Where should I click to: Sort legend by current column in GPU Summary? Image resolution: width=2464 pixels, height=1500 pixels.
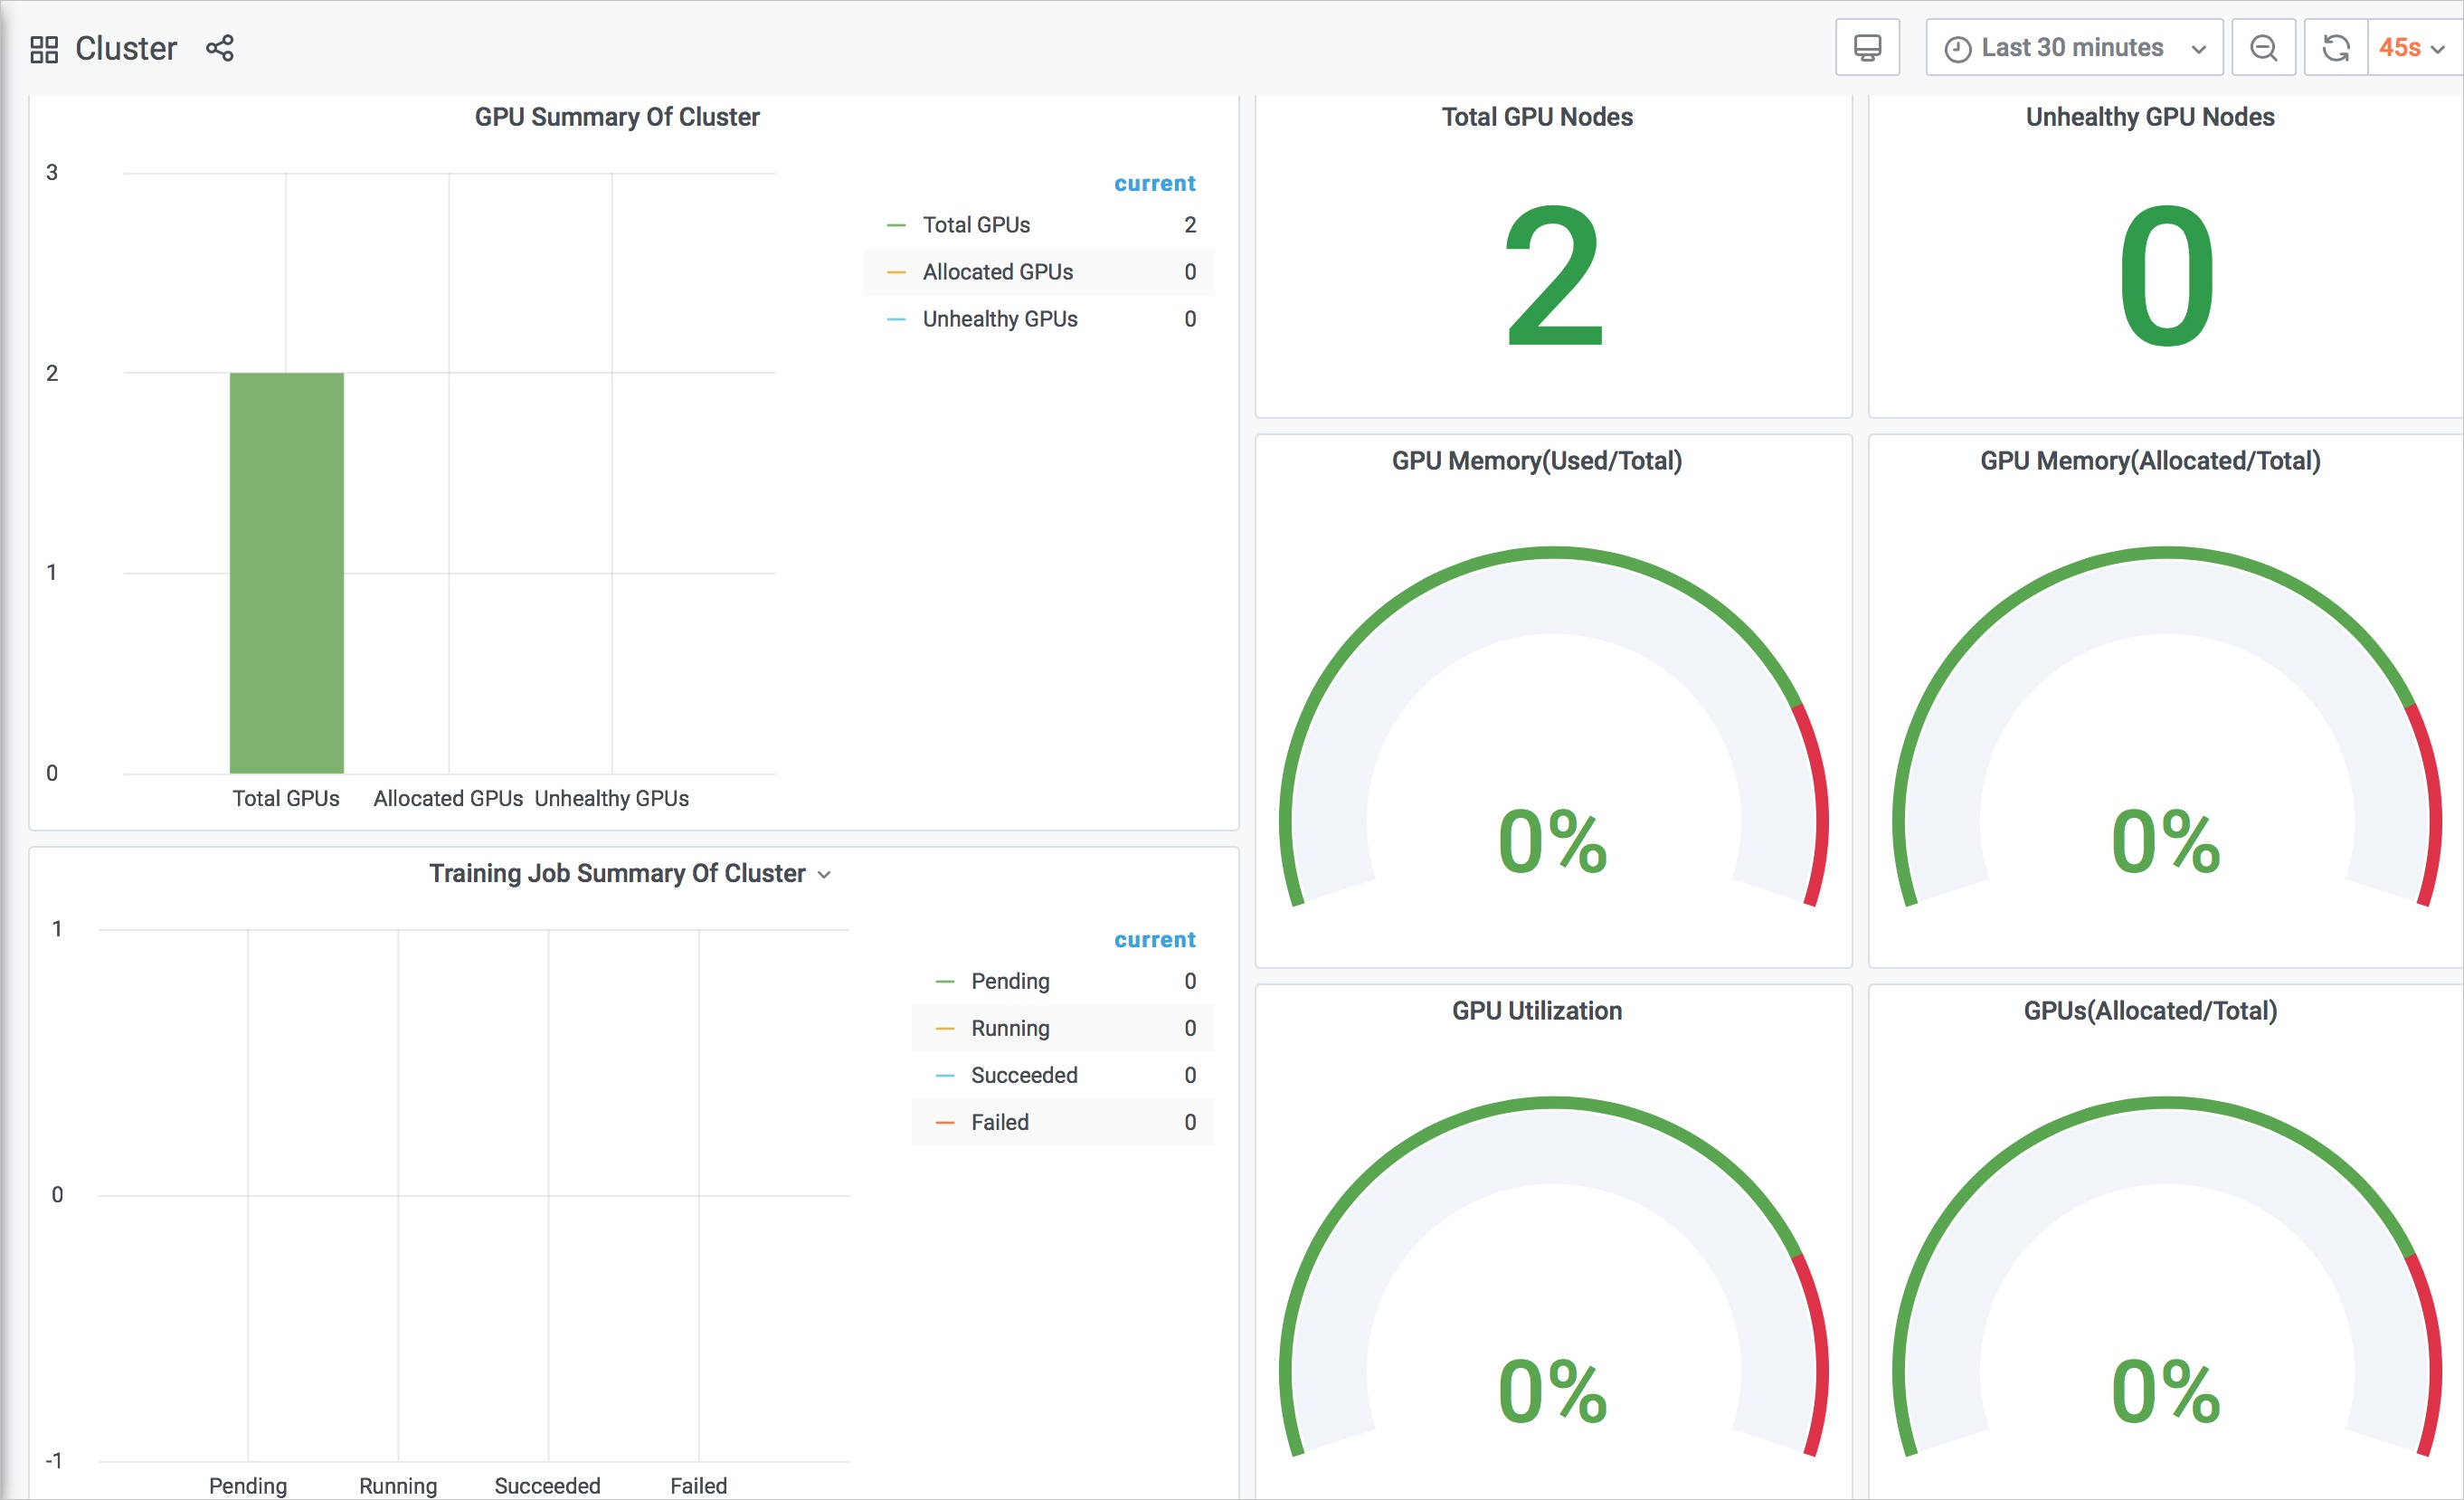1154,184
